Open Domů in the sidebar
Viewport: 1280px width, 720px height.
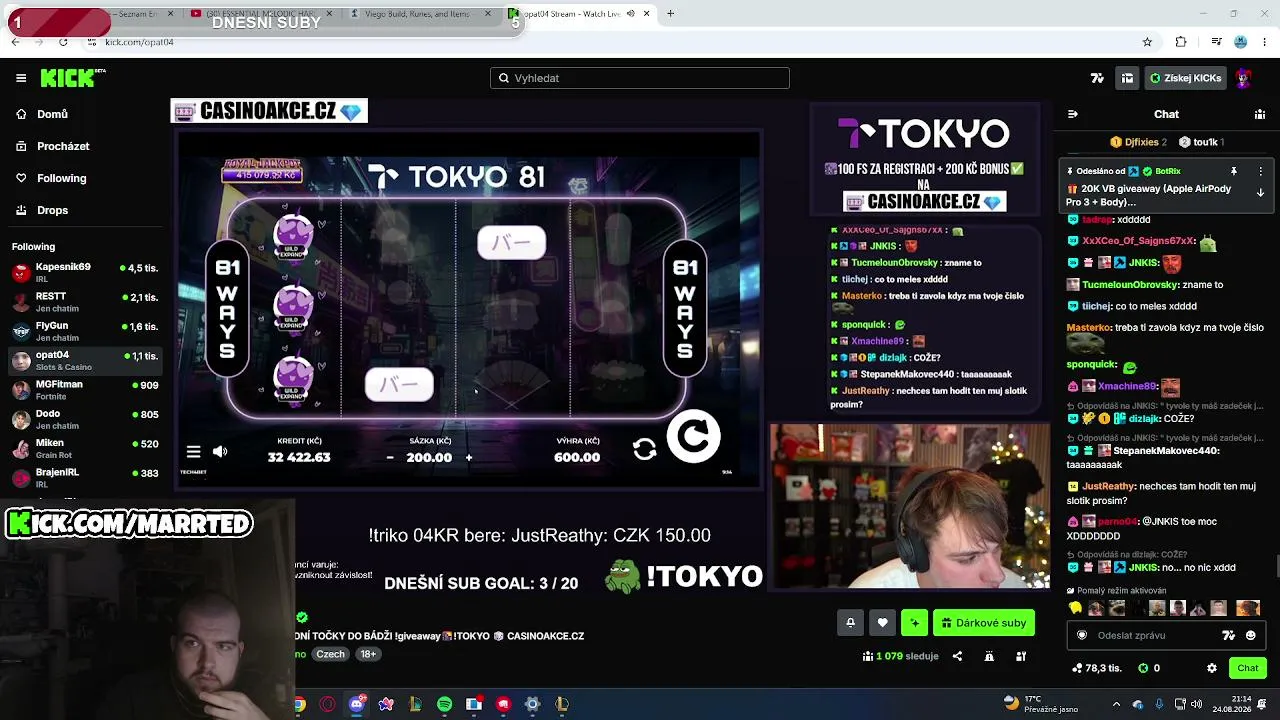point(52,114)
